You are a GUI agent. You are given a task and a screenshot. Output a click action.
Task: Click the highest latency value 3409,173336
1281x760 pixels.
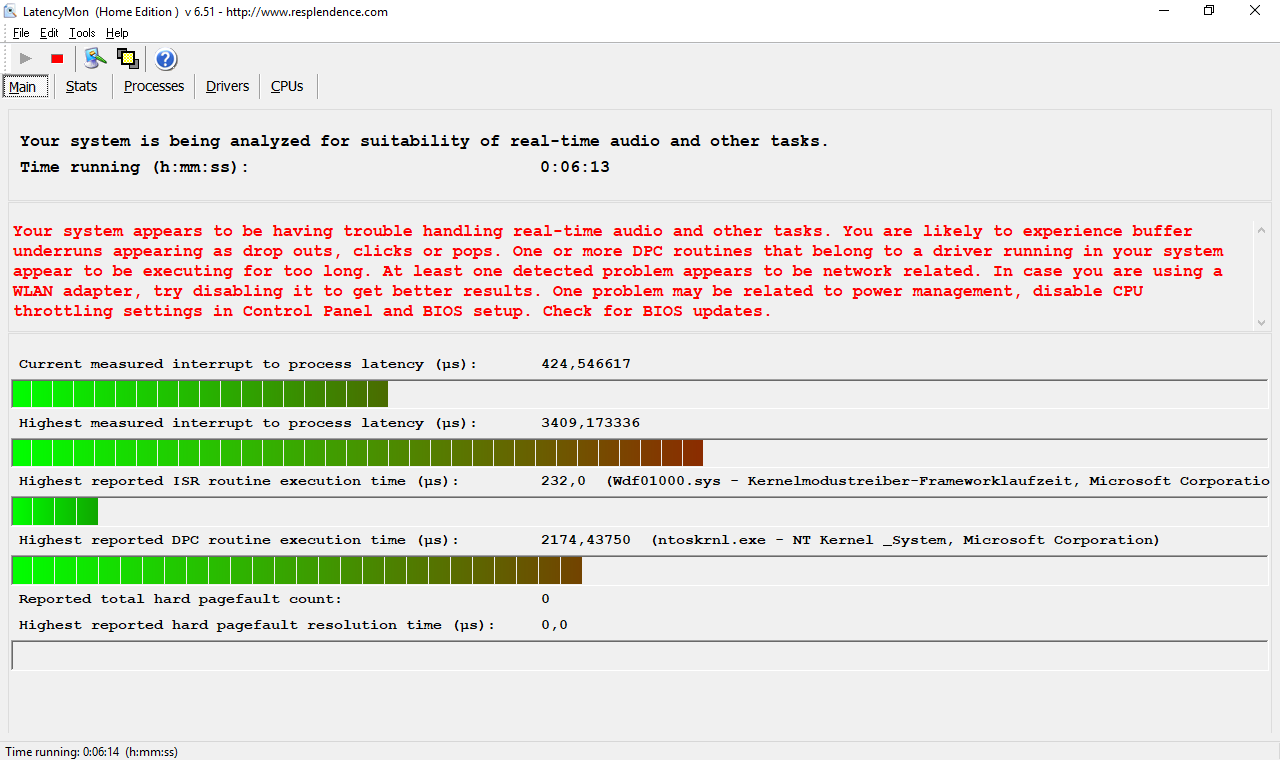590,423
